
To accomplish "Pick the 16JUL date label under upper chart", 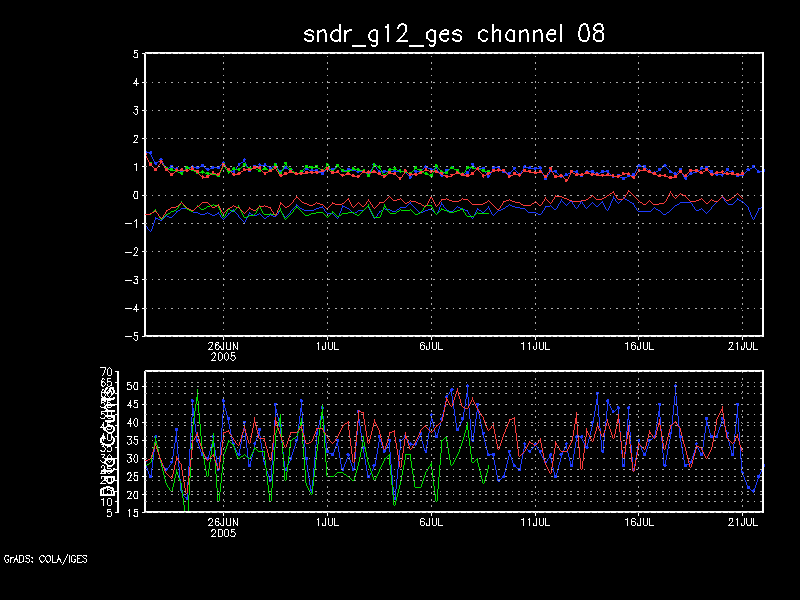I will coord(639,345).
